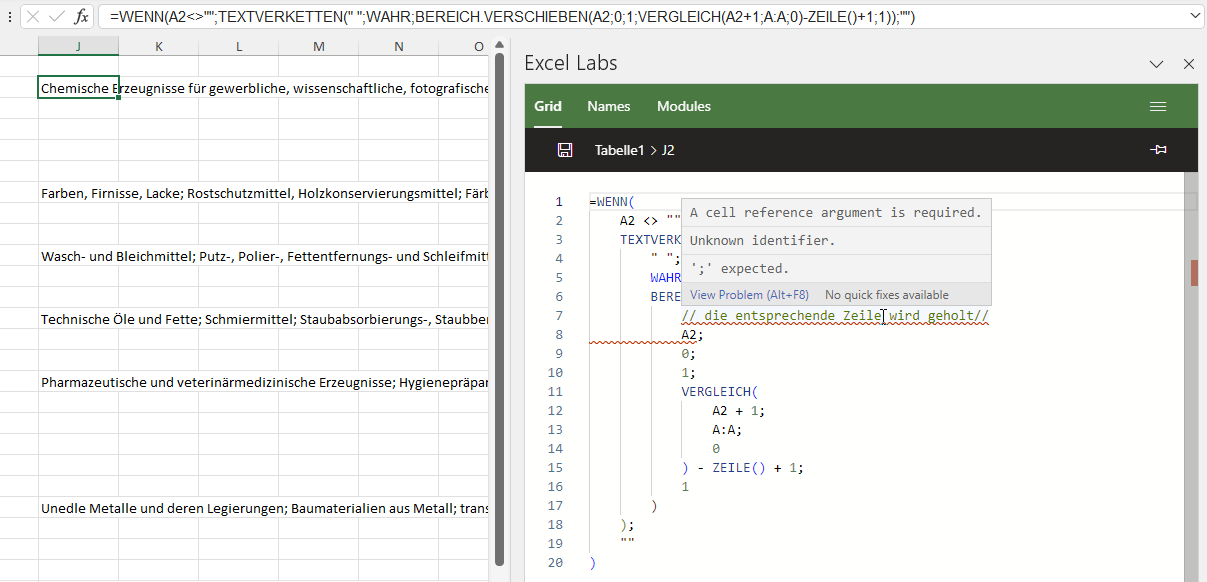
Task: Switch to the Modules tab
Action: pyautogui.click(x=684, y=106)
